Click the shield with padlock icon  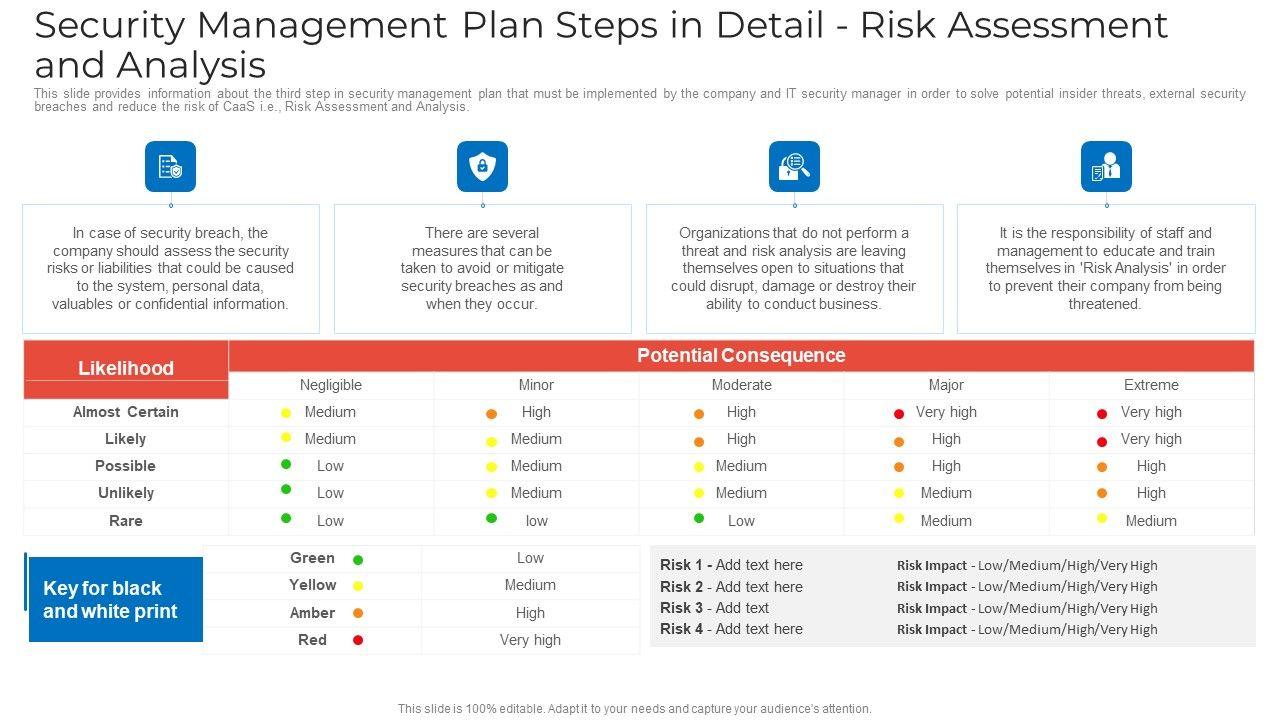[482, 166]
